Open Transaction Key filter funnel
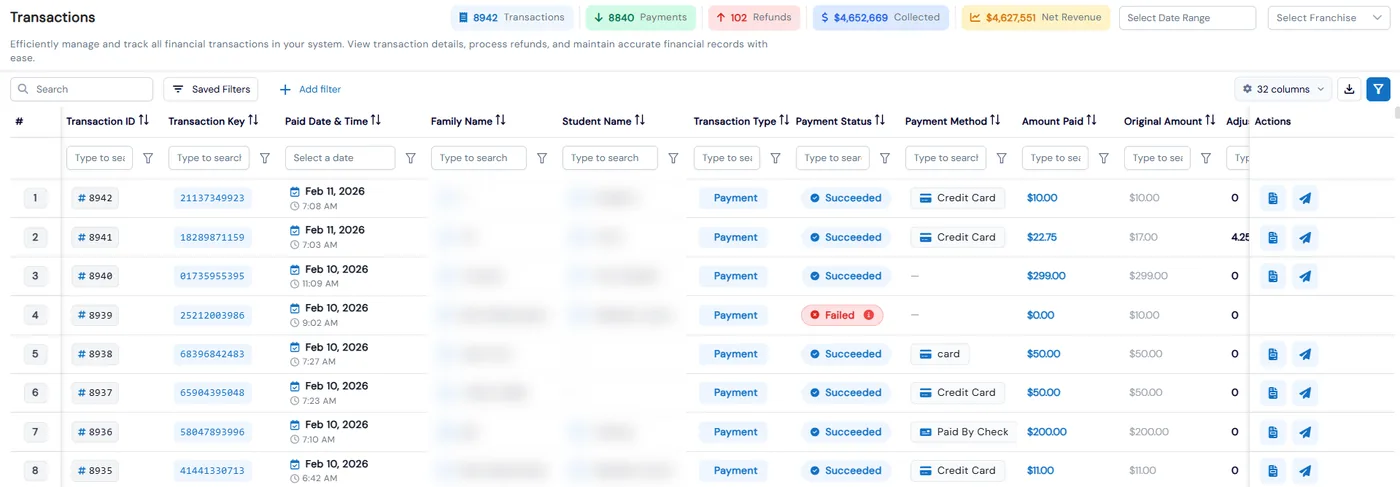 click(x=265, y=158)
